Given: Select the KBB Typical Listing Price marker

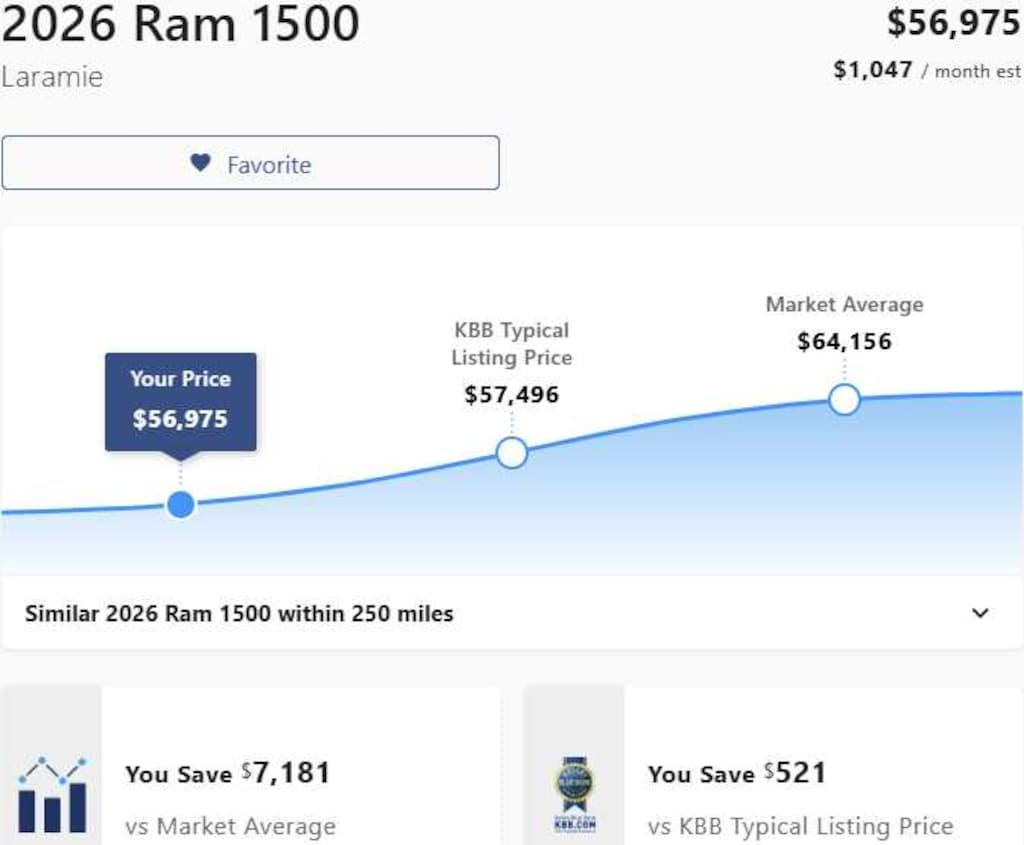Looking at the screenshot, I should click(x=511, y=453).
